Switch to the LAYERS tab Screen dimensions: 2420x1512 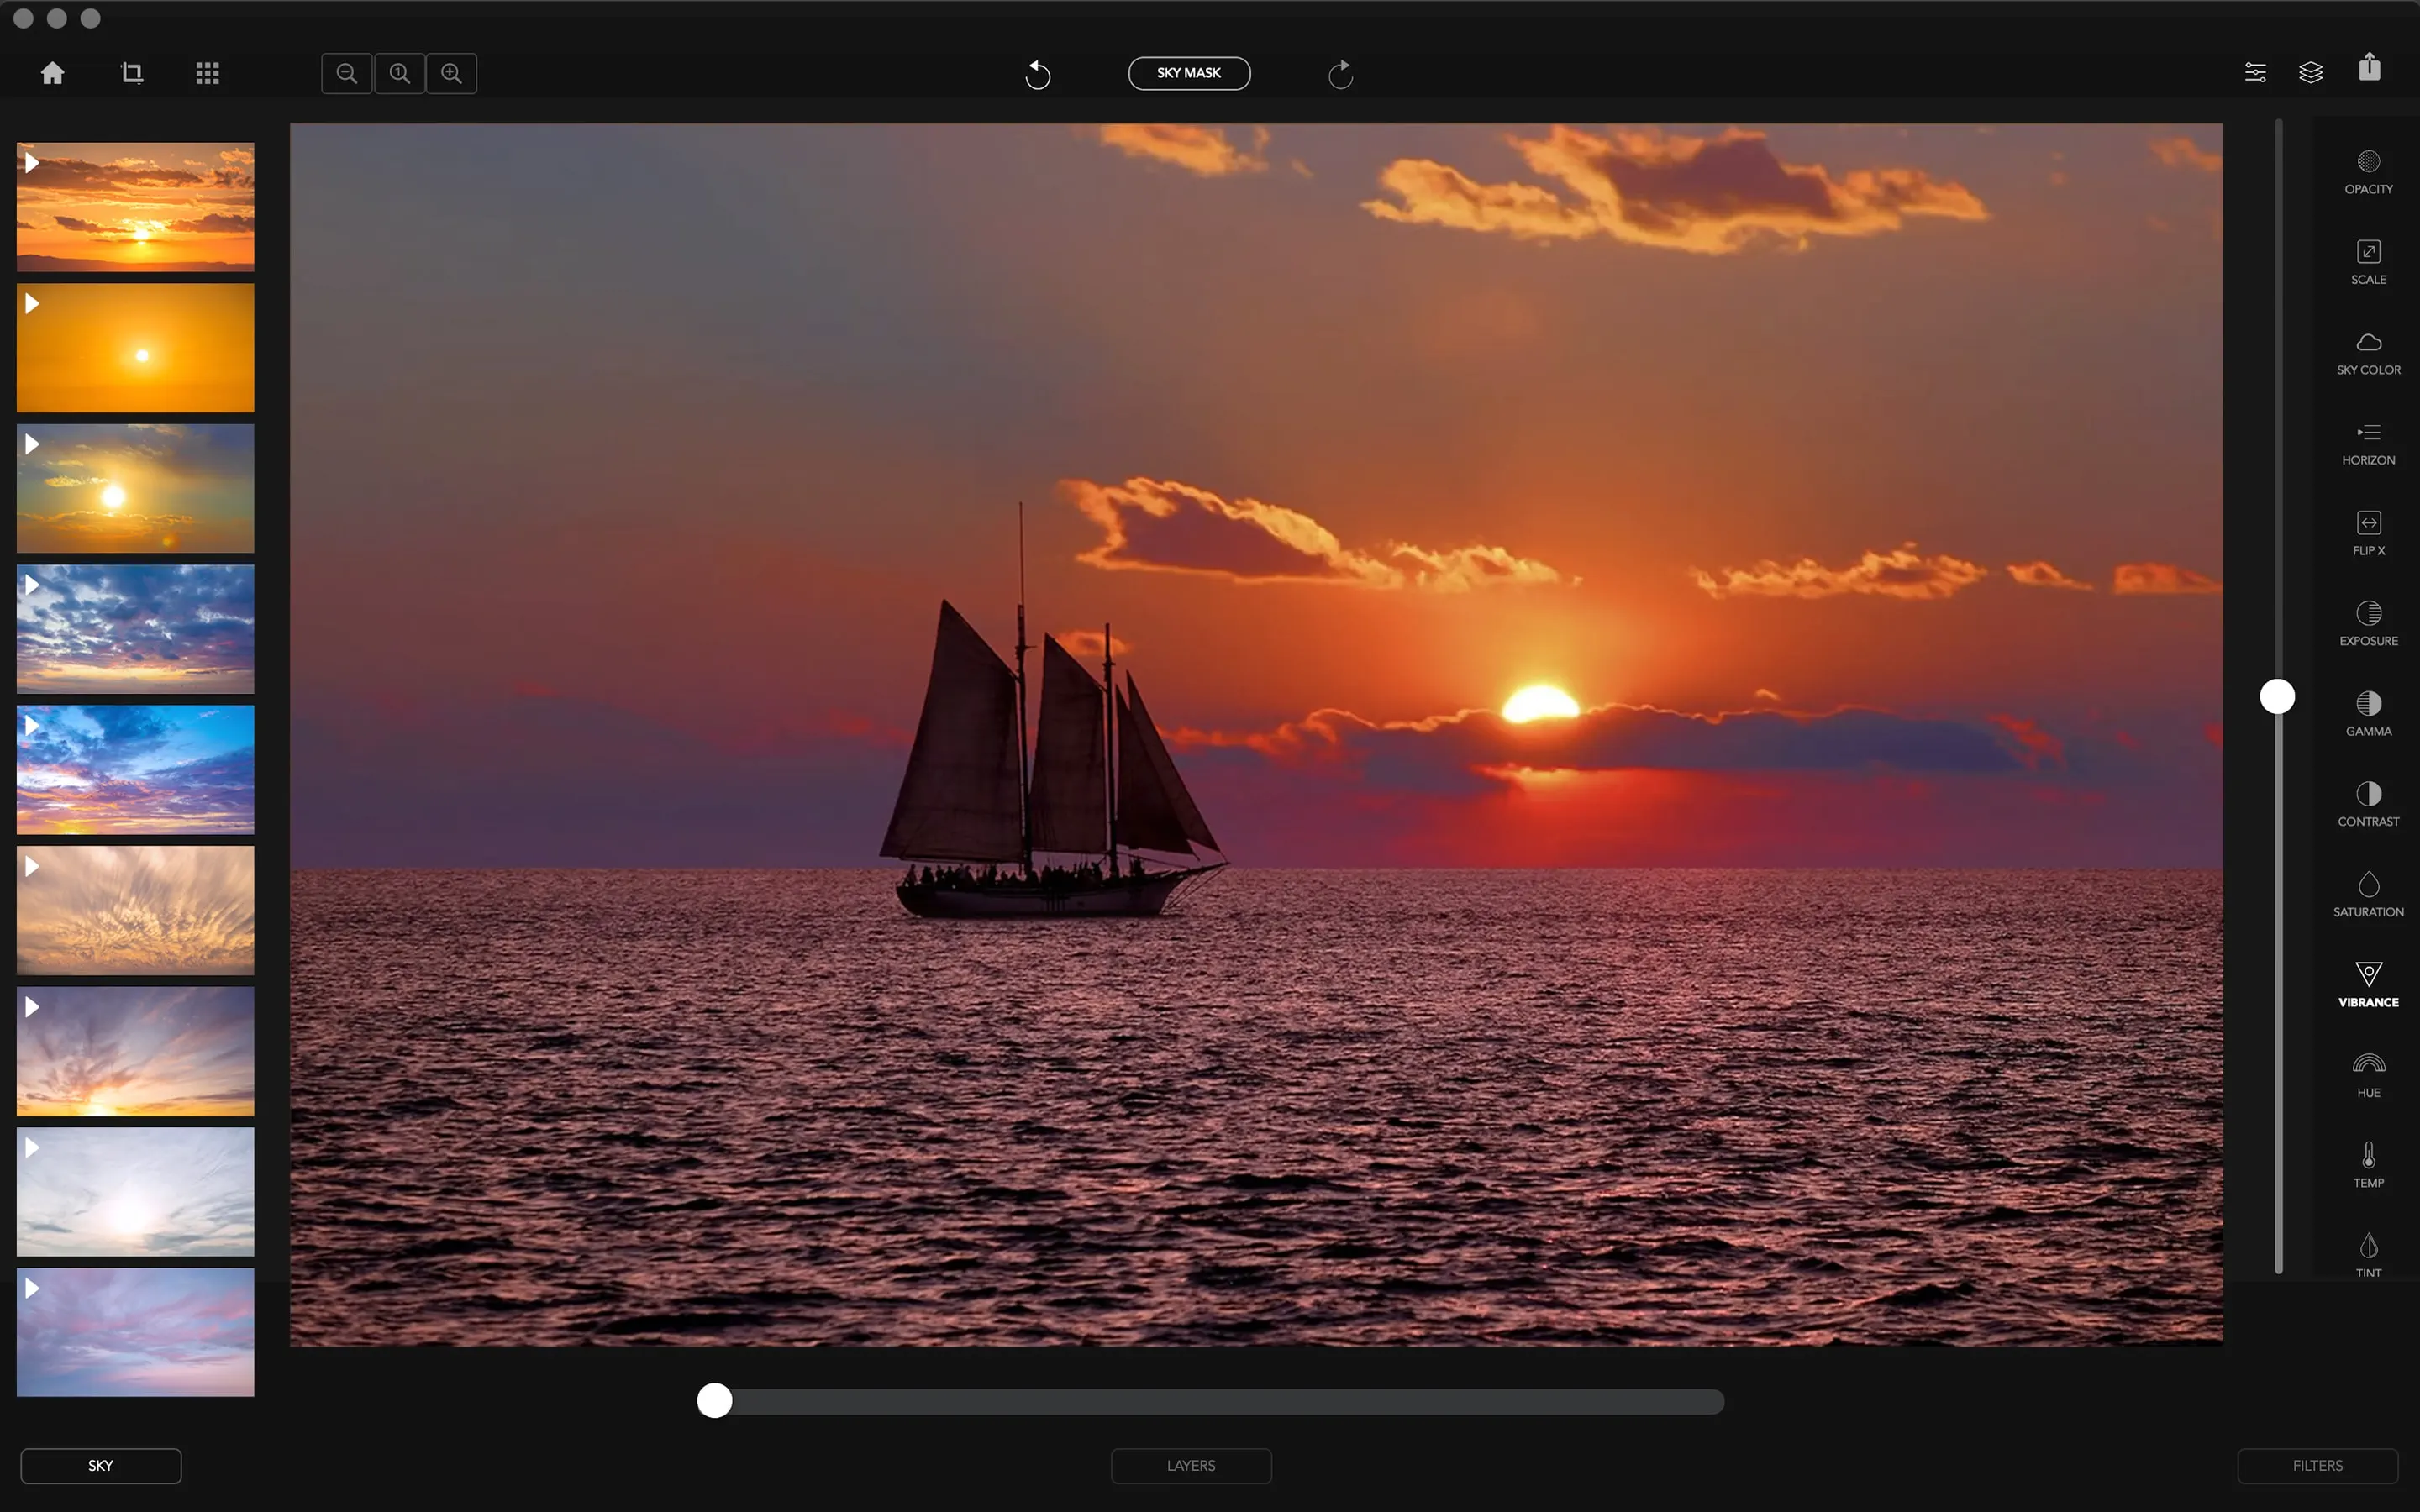coord(1191,1465)
